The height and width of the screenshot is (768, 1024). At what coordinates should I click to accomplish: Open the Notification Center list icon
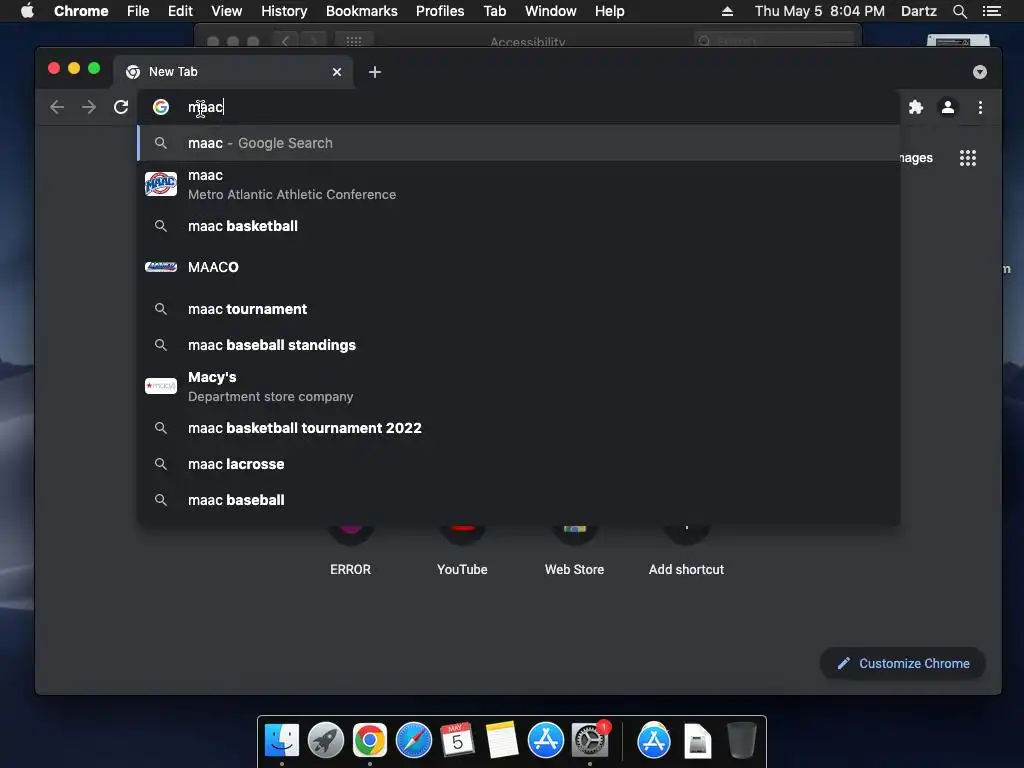point(991,11)
